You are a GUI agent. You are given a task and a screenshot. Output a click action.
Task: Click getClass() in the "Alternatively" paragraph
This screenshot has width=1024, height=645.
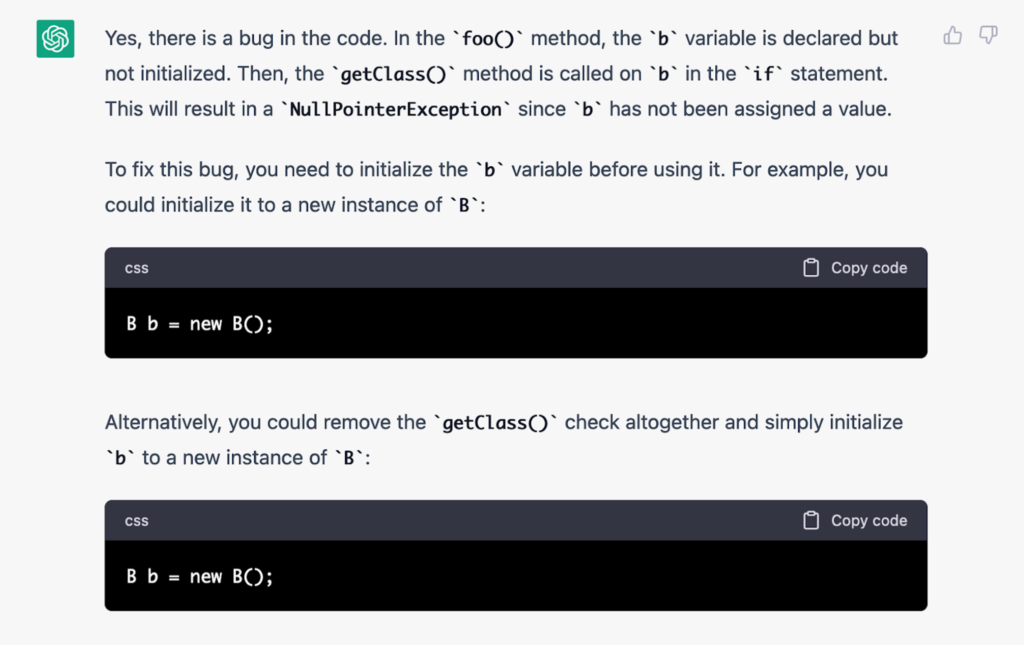496,422
